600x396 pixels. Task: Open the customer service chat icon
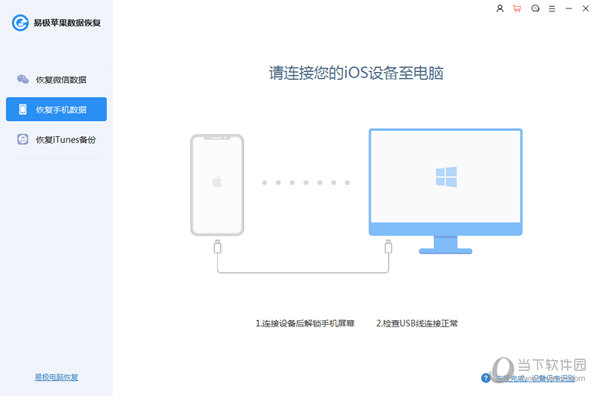coord(535,8)
